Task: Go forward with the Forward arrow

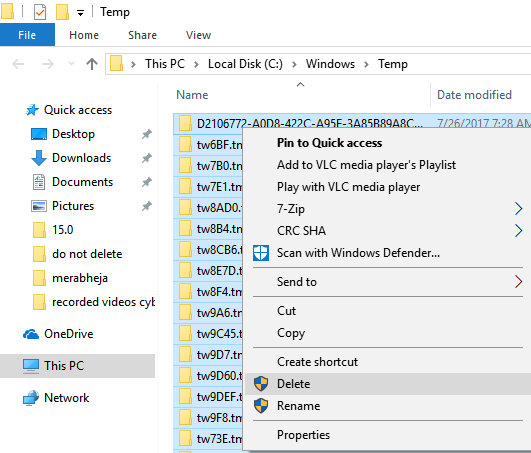Action: click(x=47, y=64)
